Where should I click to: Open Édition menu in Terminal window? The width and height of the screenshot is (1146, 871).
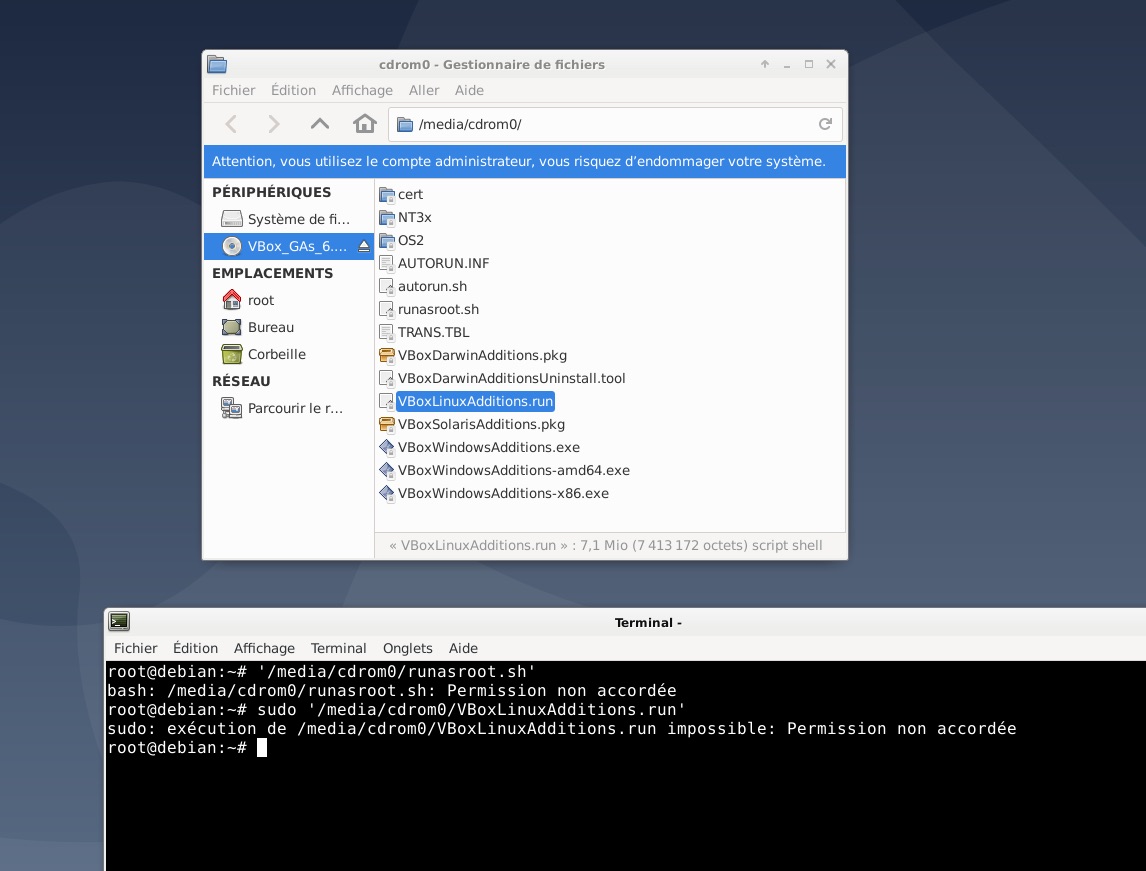click(195, 648)
